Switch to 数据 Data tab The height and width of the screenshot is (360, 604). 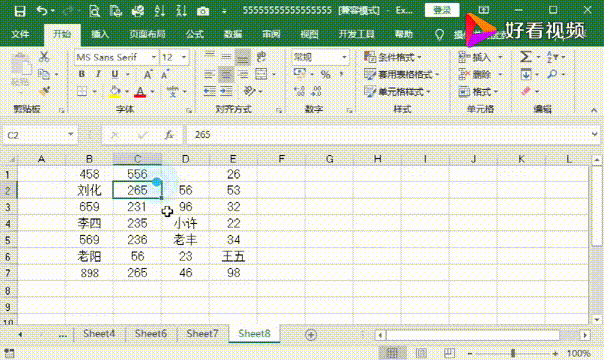[233, 34]
